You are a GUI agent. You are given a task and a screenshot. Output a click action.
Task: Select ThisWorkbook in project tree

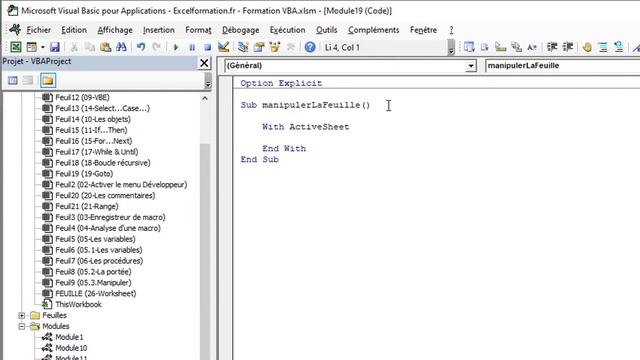[x=78, y=304]
